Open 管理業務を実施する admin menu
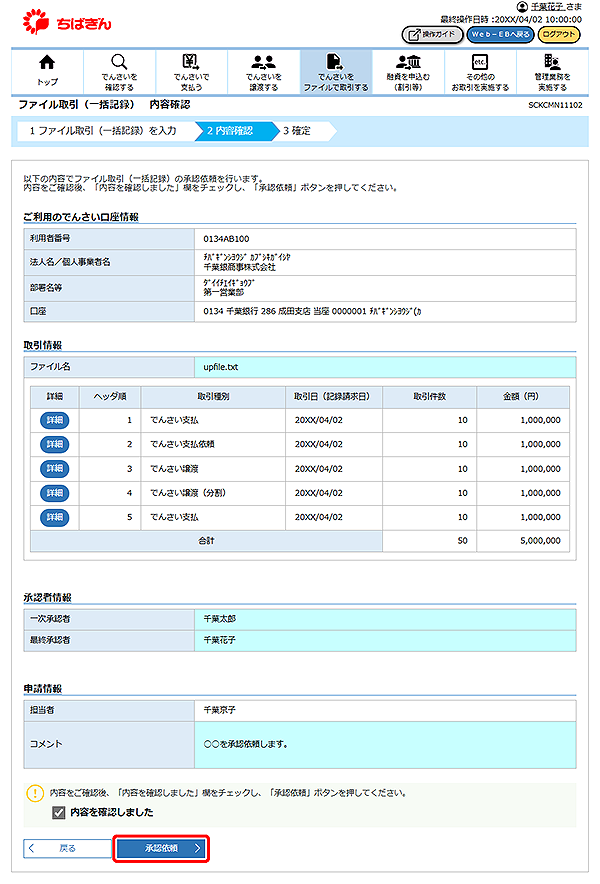This screenshot has width=600, height=884. 552,71
